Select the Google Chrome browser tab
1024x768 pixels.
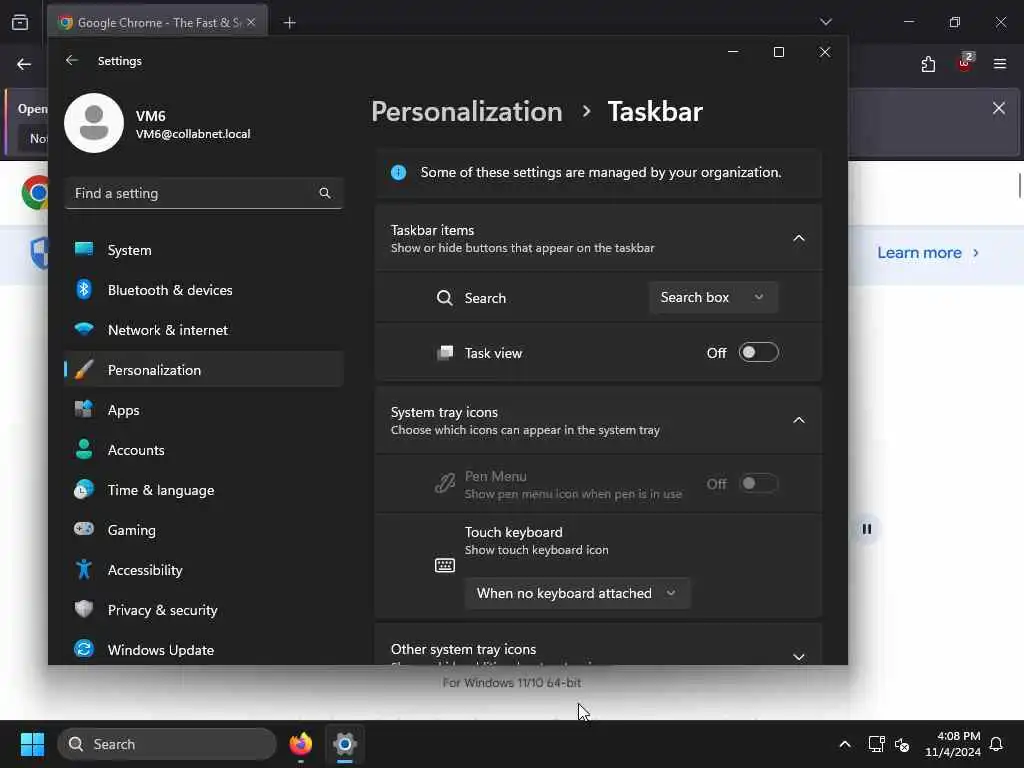(x=157, y=22)
